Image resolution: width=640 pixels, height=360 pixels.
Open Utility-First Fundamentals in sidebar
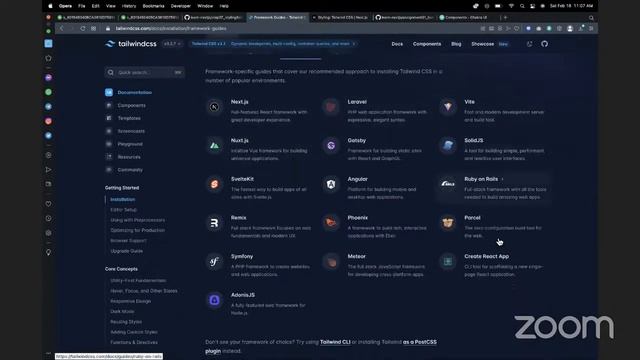tap(138, 281)
